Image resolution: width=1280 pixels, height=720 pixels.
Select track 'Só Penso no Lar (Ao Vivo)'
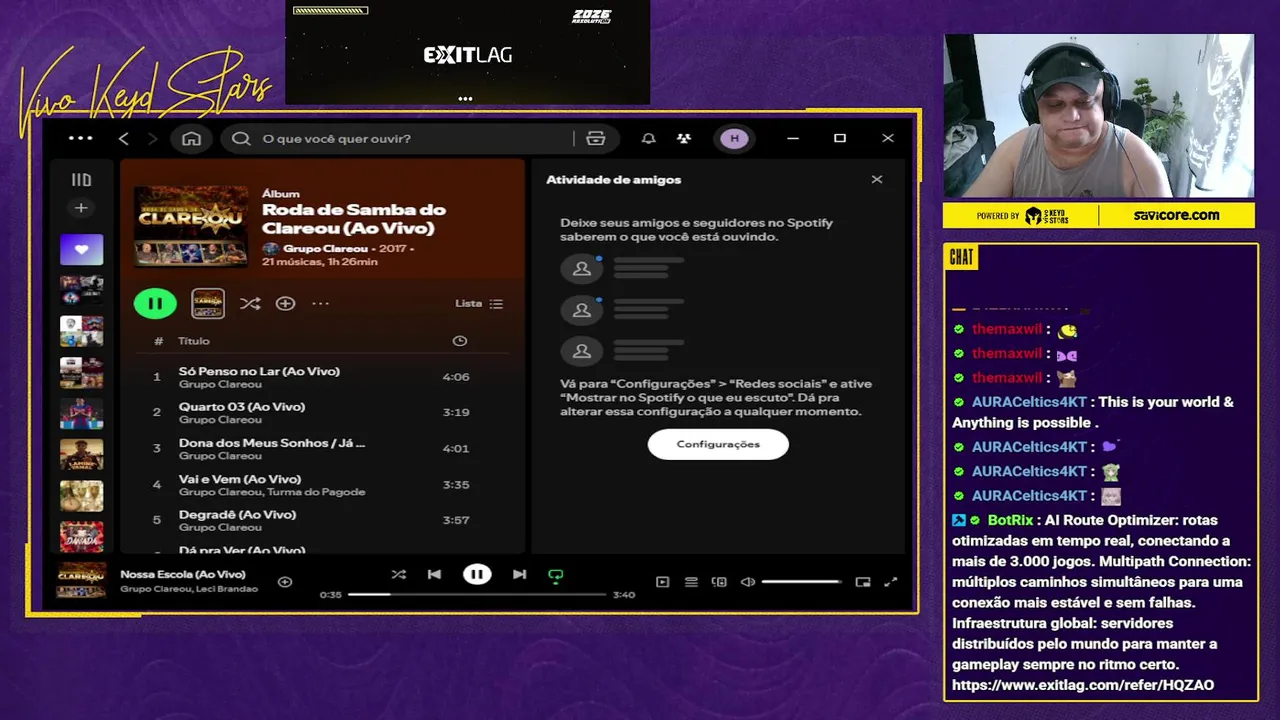pyautogui.click(x=320, y=377)
